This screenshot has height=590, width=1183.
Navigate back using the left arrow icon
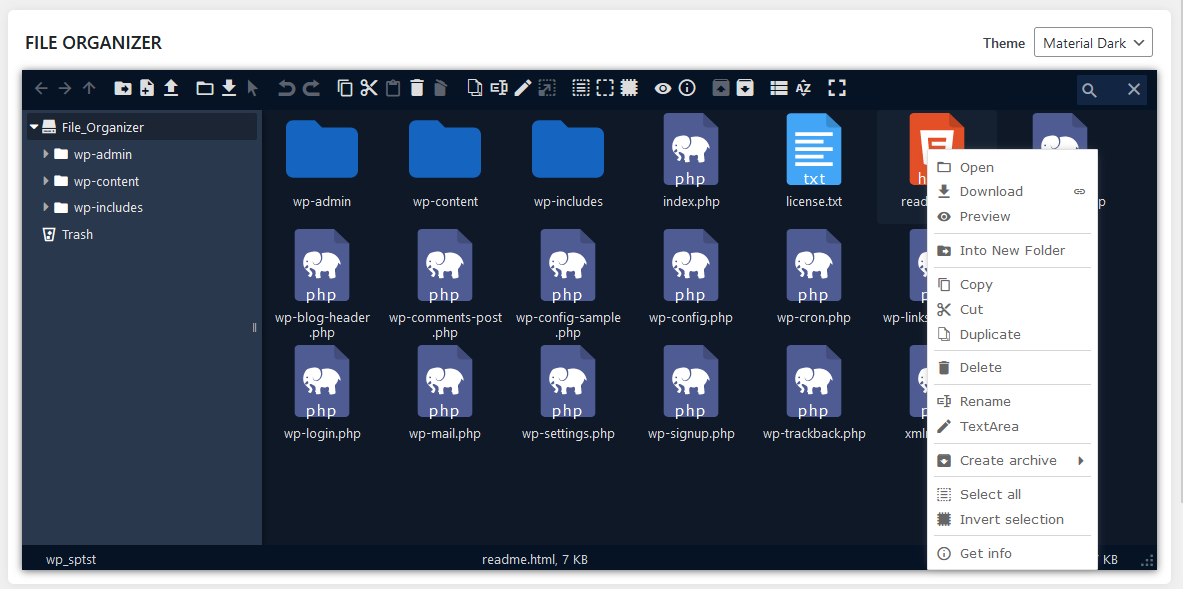(x=41, y=88)
